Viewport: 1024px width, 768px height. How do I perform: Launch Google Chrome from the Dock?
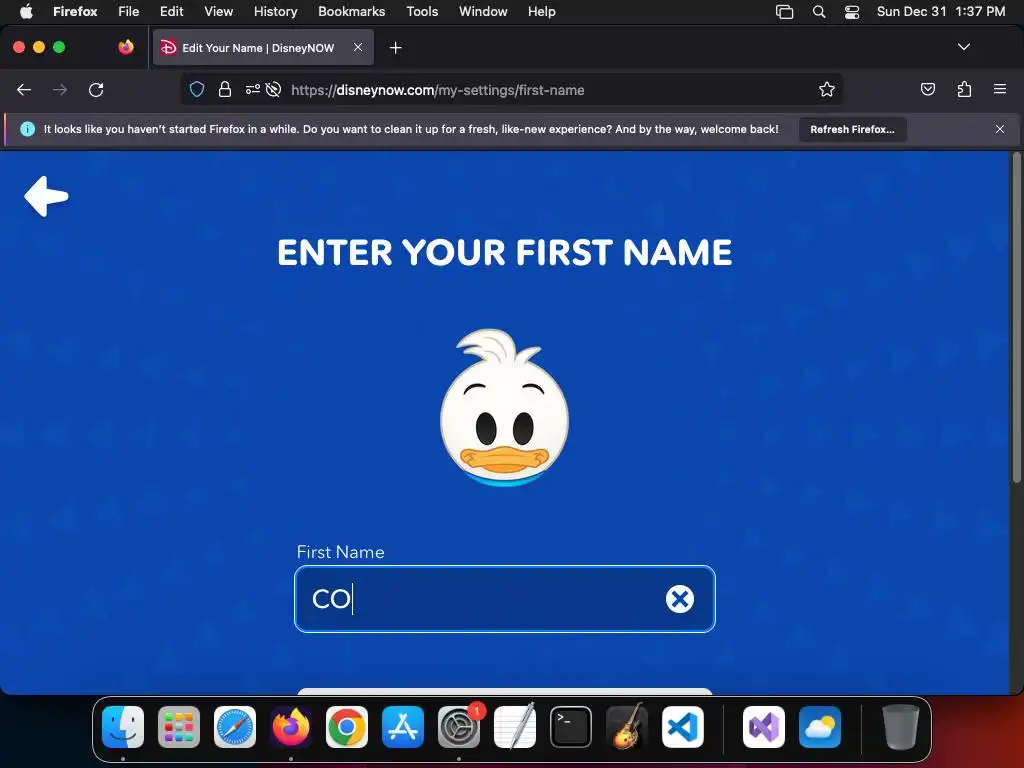(347, 727)
